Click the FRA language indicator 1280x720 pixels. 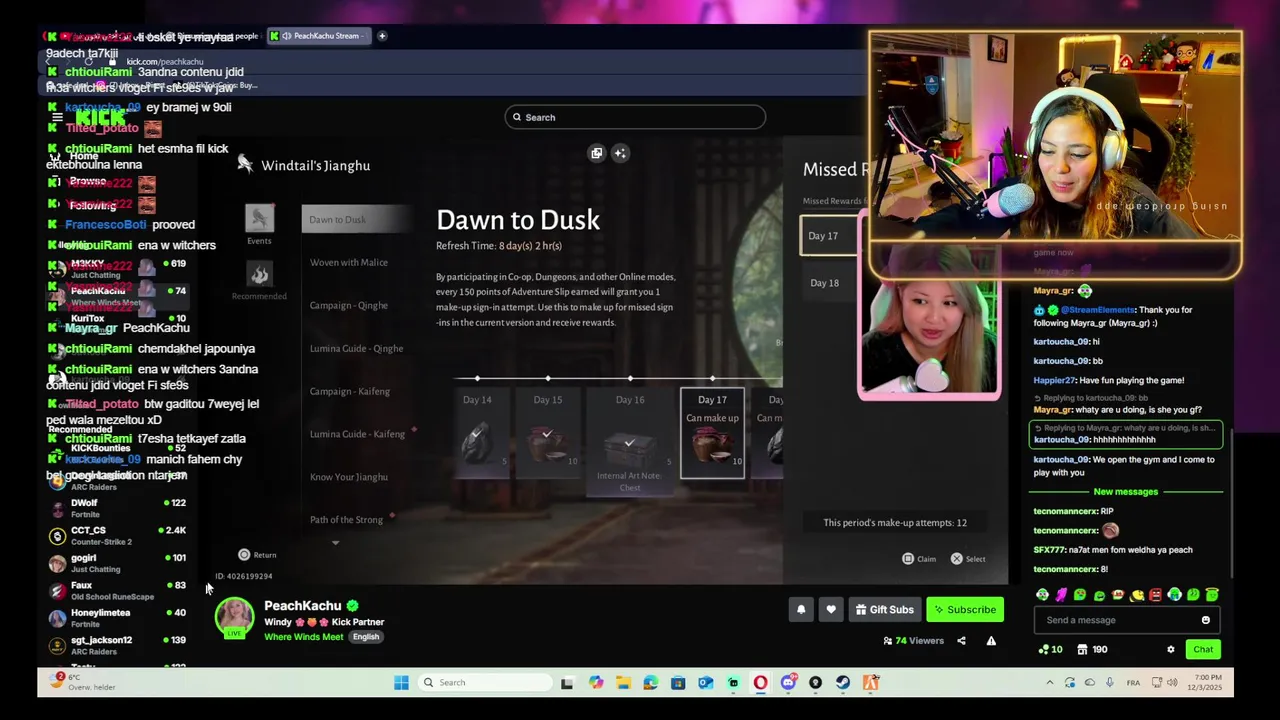tap(1133, 683)
